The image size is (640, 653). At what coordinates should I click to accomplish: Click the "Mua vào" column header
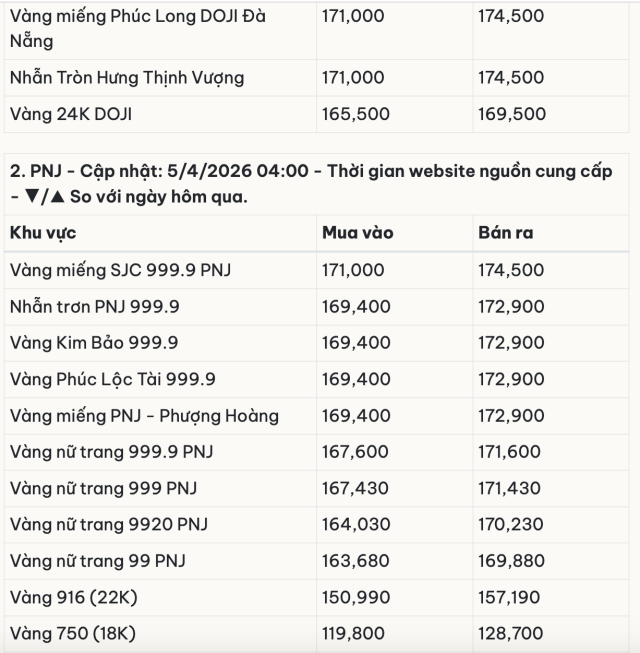tap(357, 233)
